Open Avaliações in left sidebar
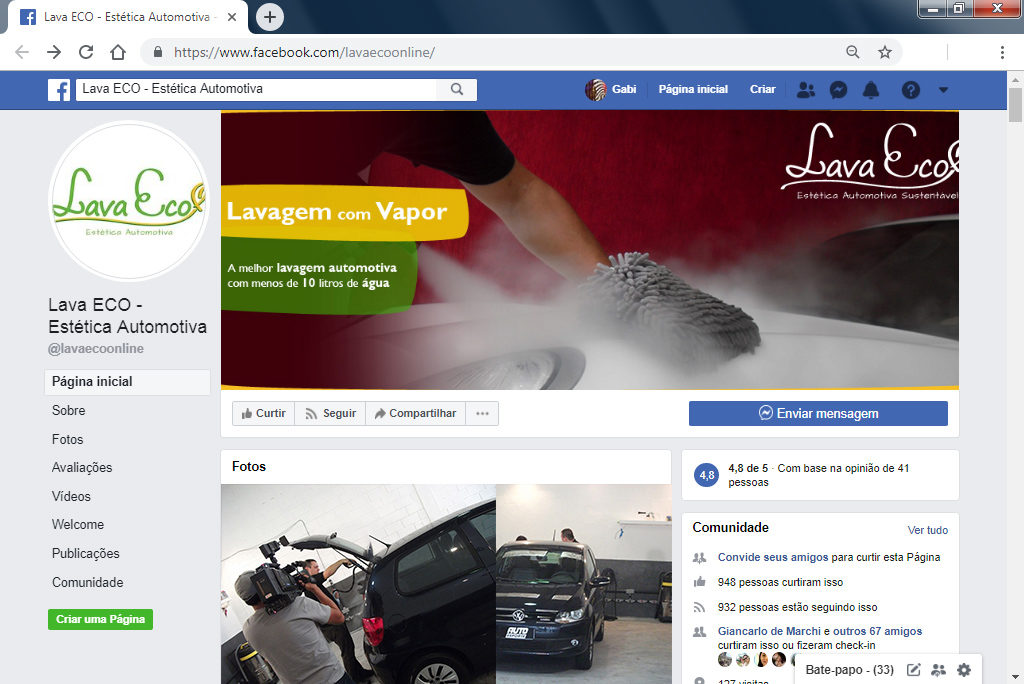The image size is (1024, 684). (82, 467)
